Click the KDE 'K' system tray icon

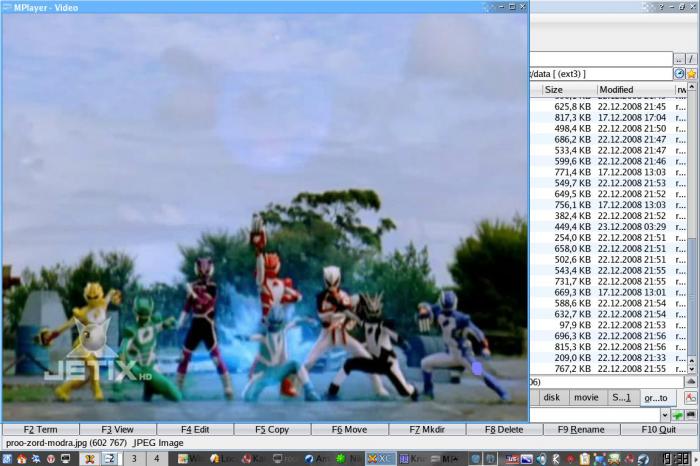[556, 459]
